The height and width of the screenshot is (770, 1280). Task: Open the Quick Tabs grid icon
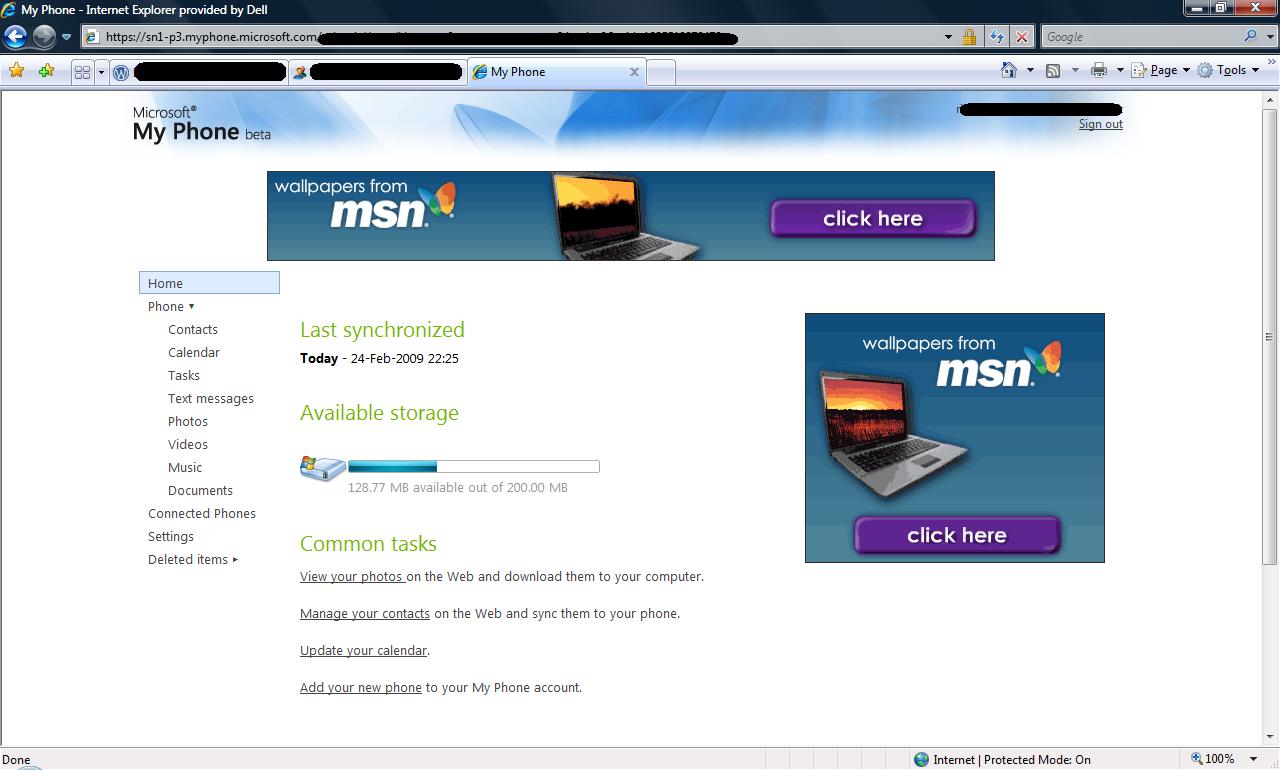(82, 72)
